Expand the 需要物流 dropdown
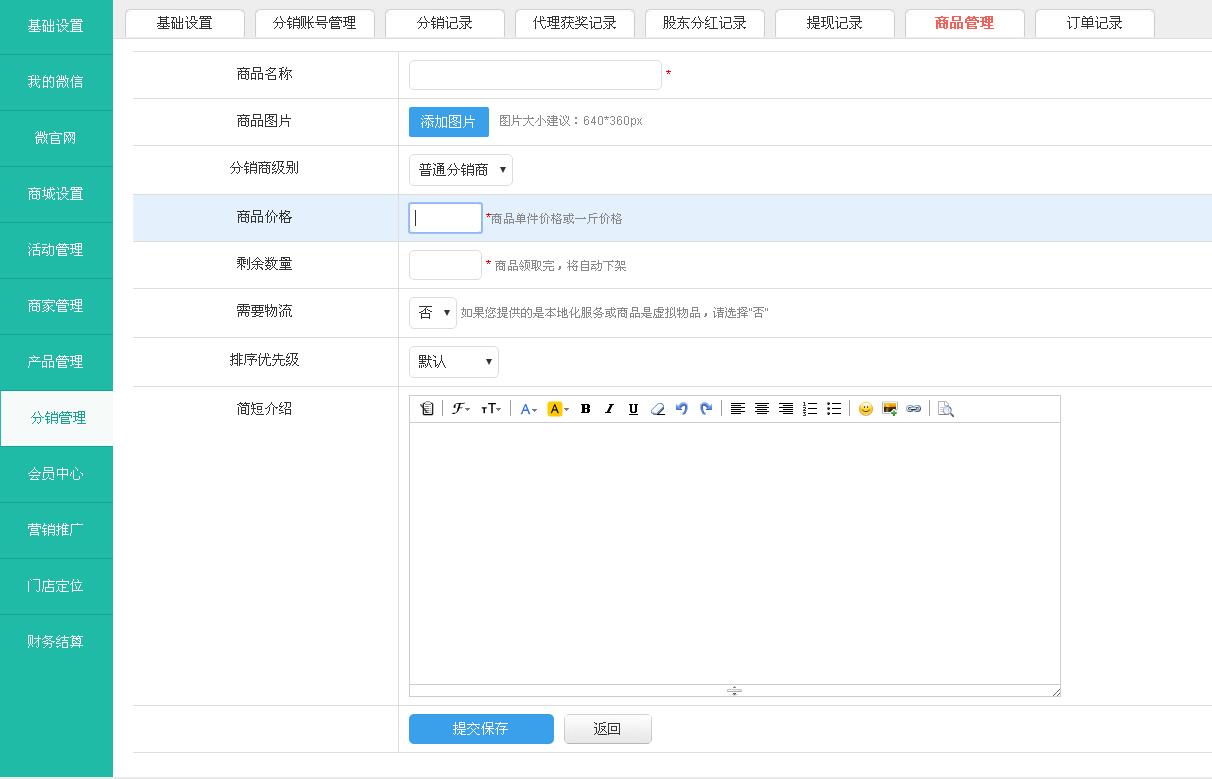This screenshot has width=1212, height=779. click(432, 313)
